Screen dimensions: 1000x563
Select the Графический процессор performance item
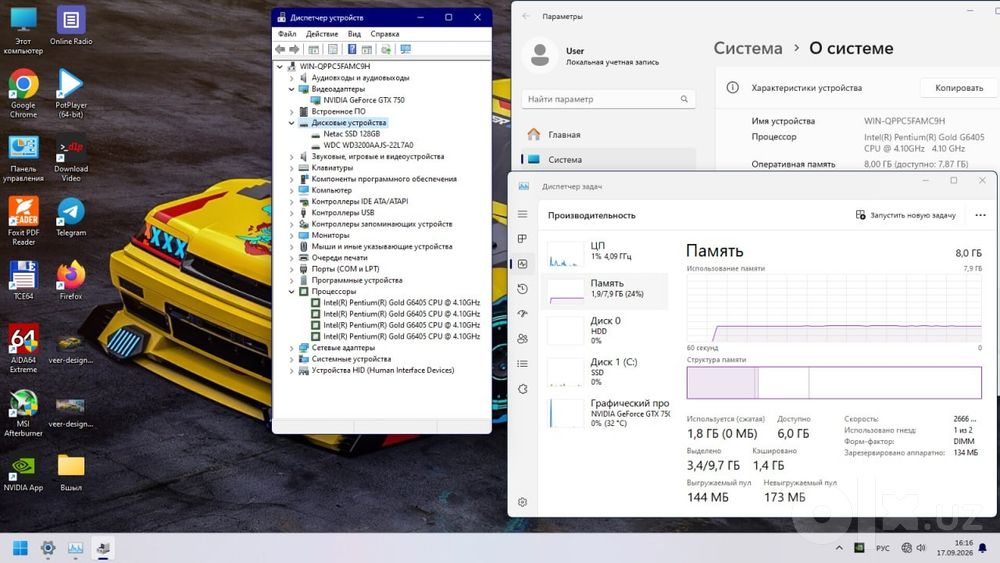[x=605, y=413]
